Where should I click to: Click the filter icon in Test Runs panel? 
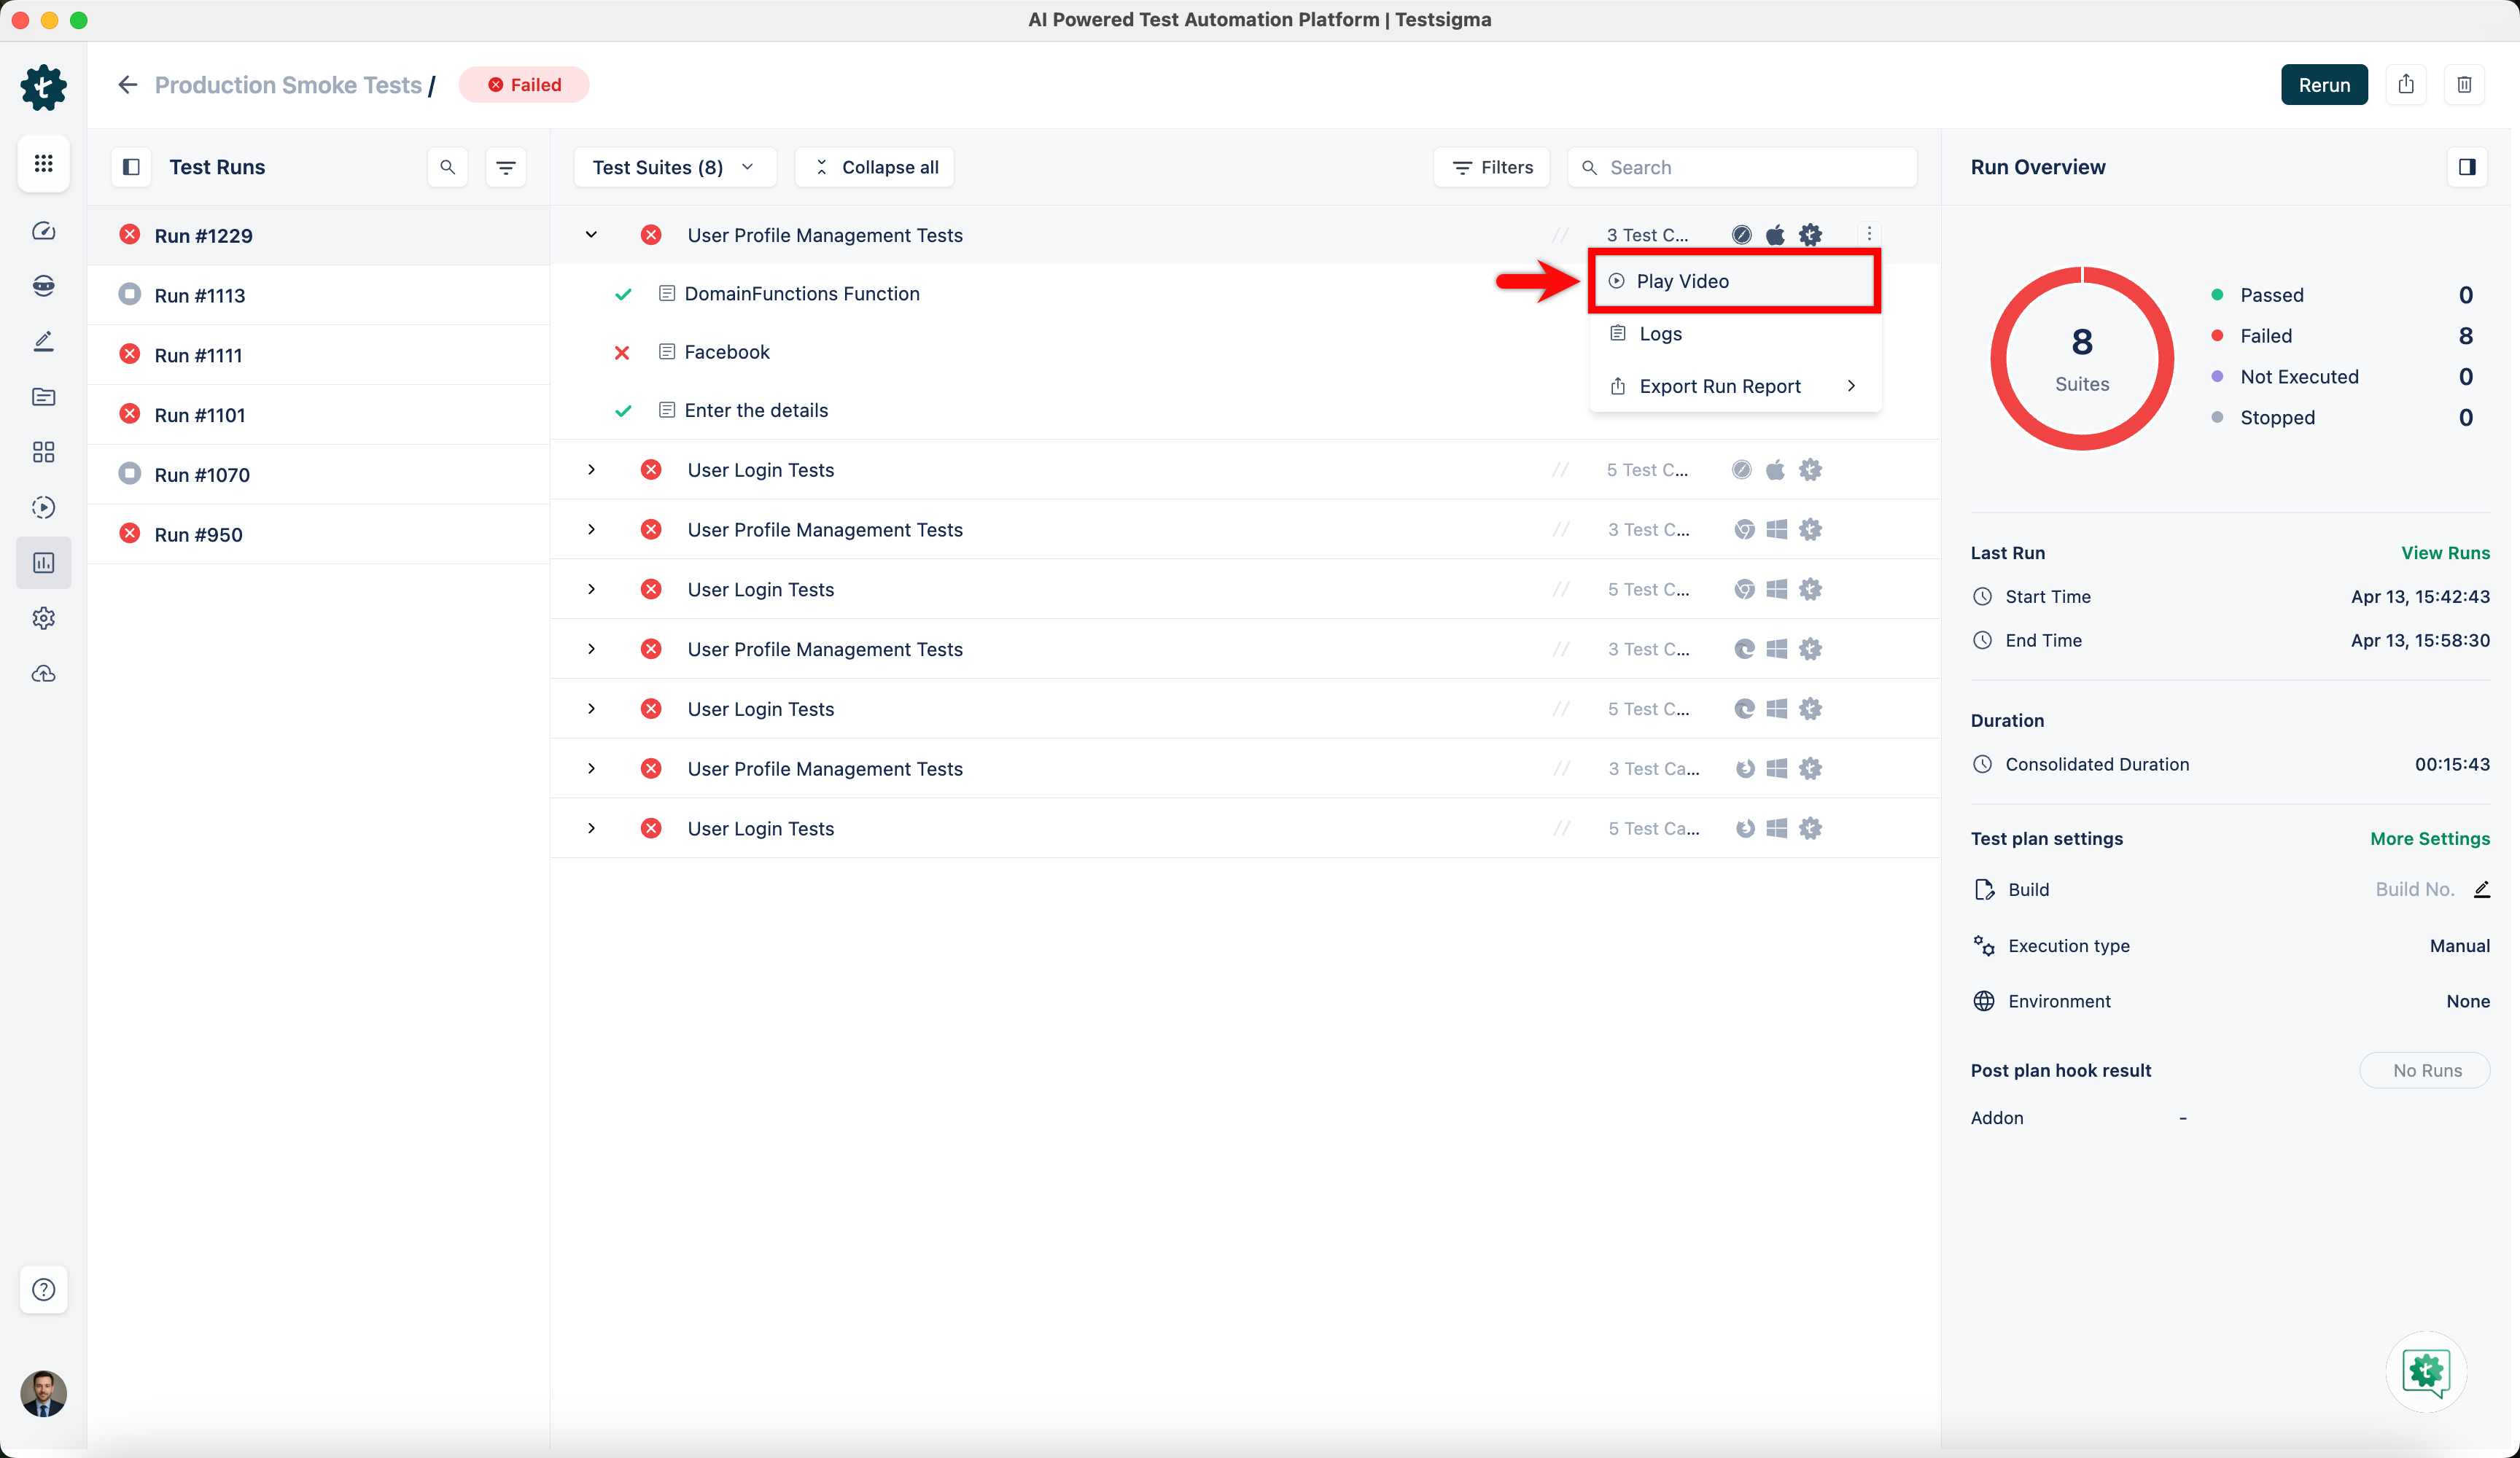point(506,167)
